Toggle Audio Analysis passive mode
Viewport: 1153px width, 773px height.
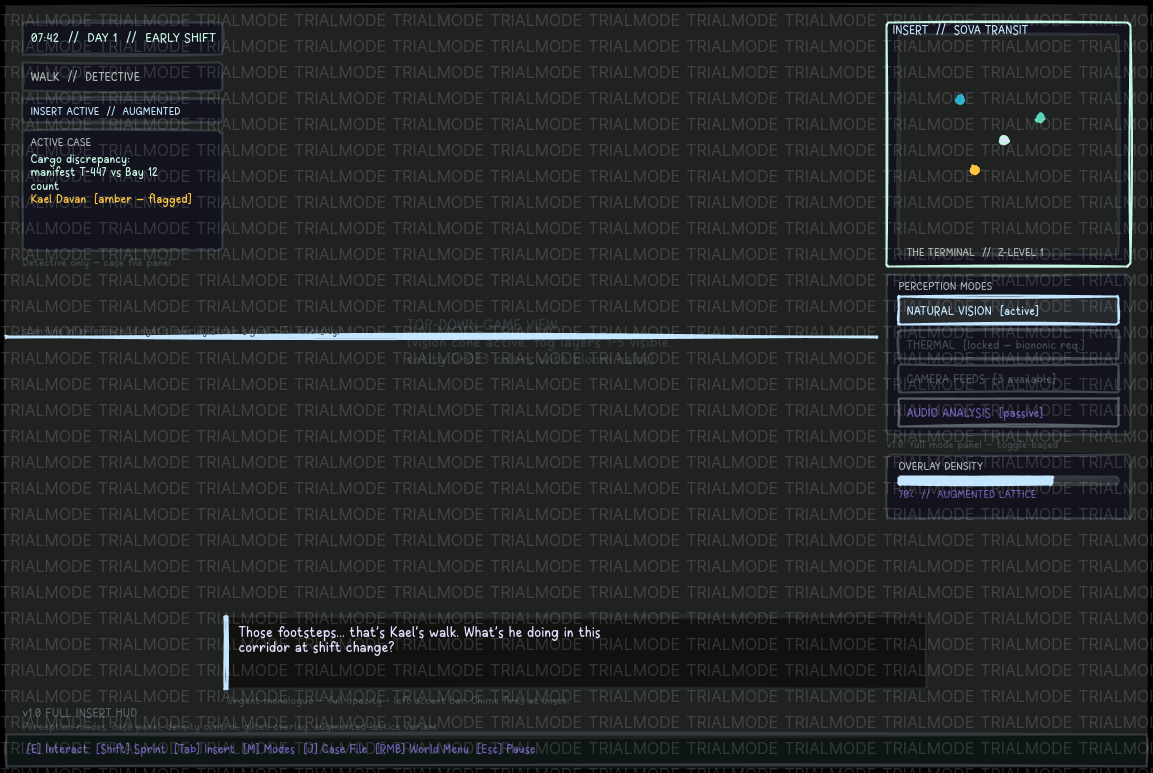[1008, 413]
